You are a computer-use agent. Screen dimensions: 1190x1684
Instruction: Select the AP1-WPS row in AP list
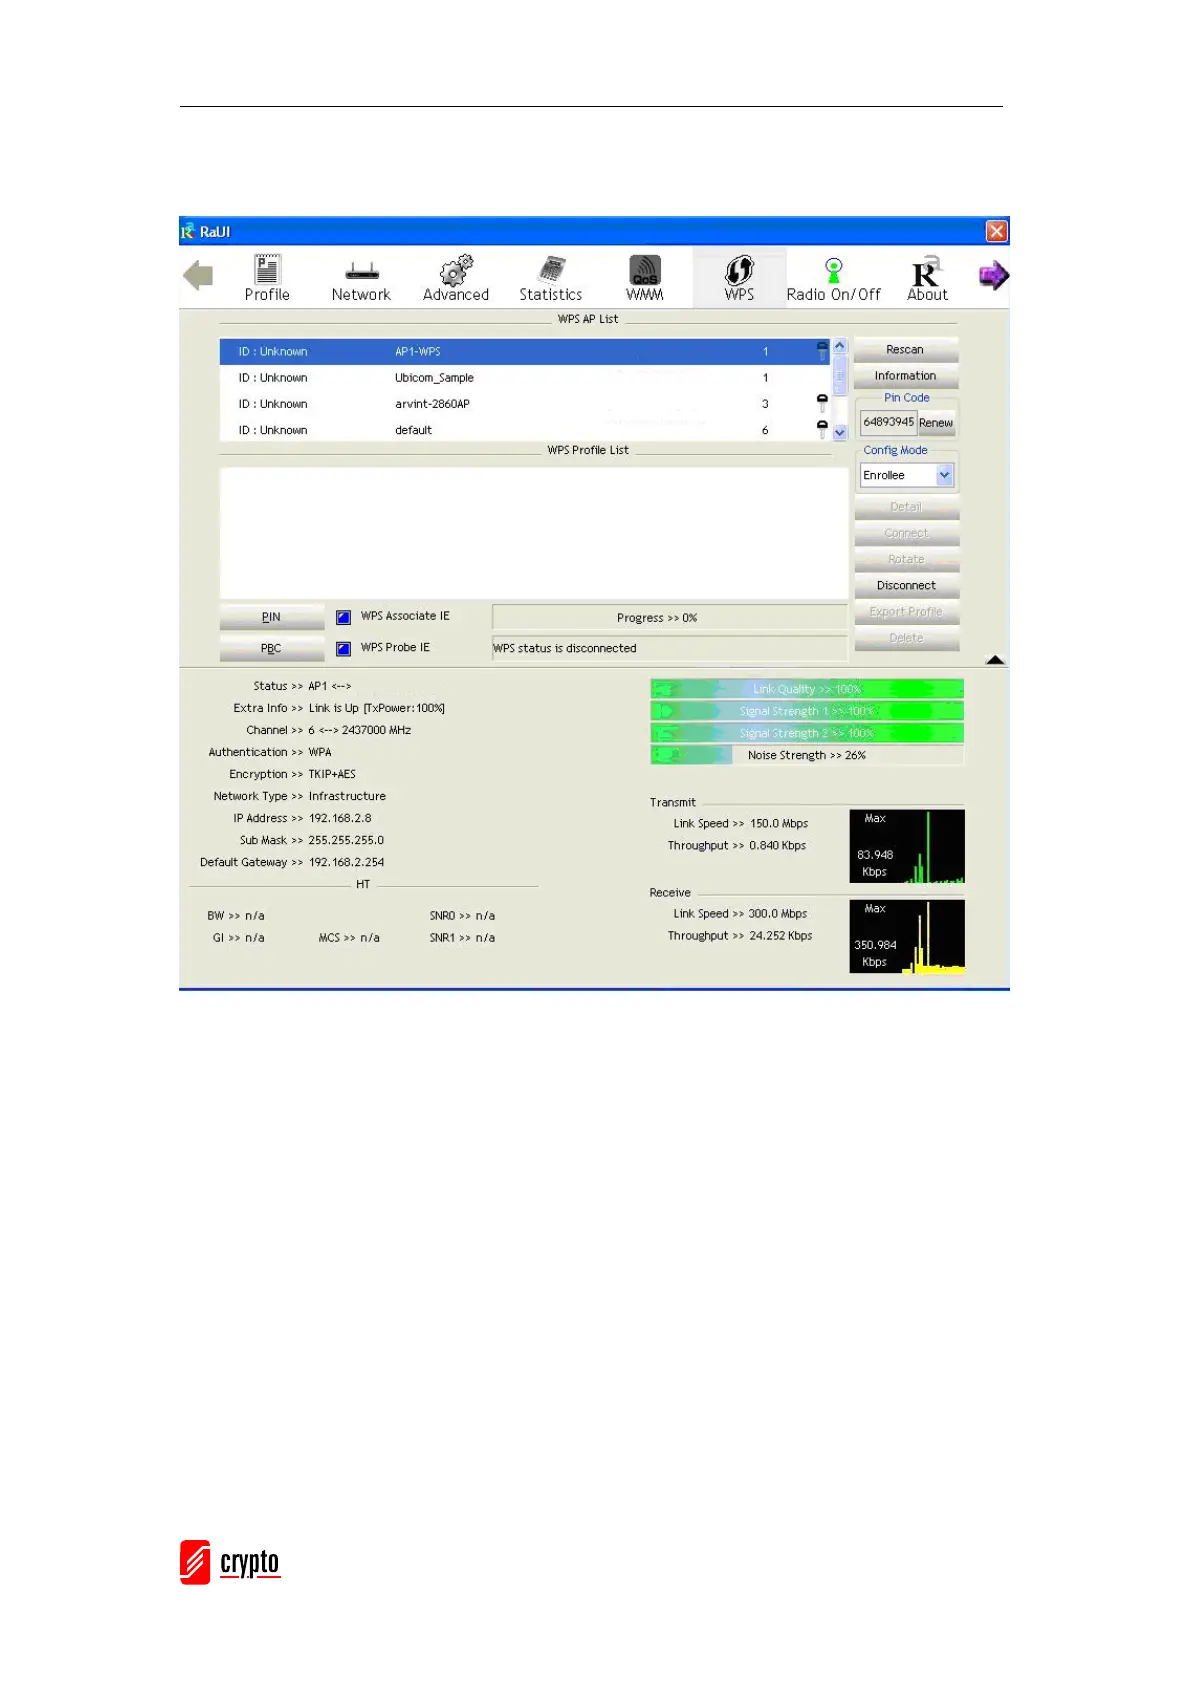click(525, 351)
